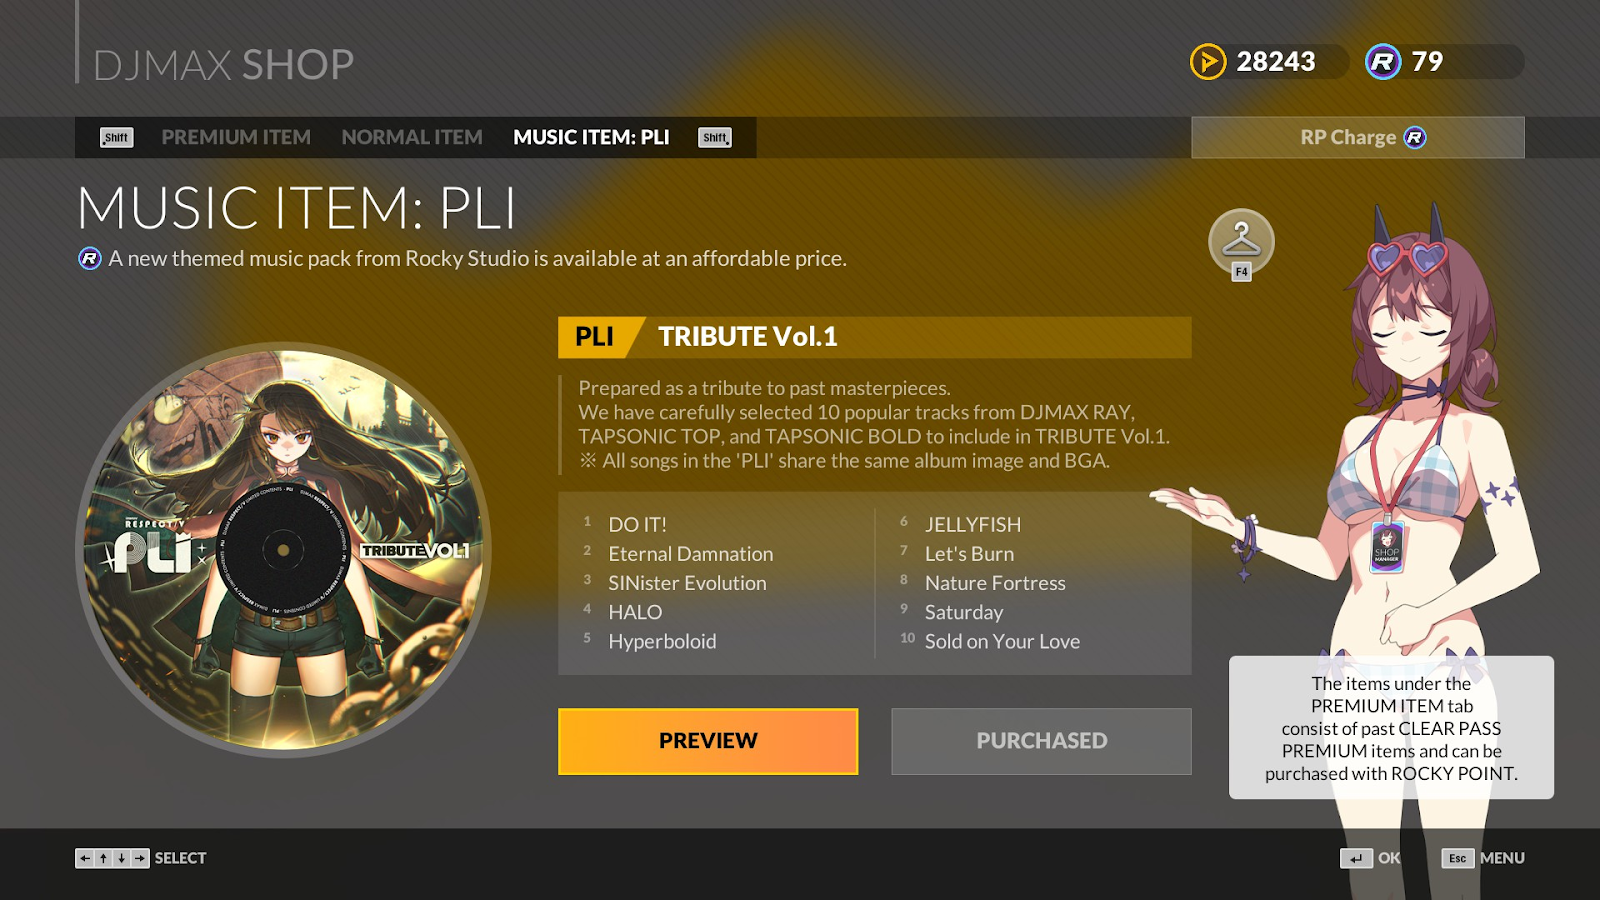Click the left Shift key icon

point(117,138)
